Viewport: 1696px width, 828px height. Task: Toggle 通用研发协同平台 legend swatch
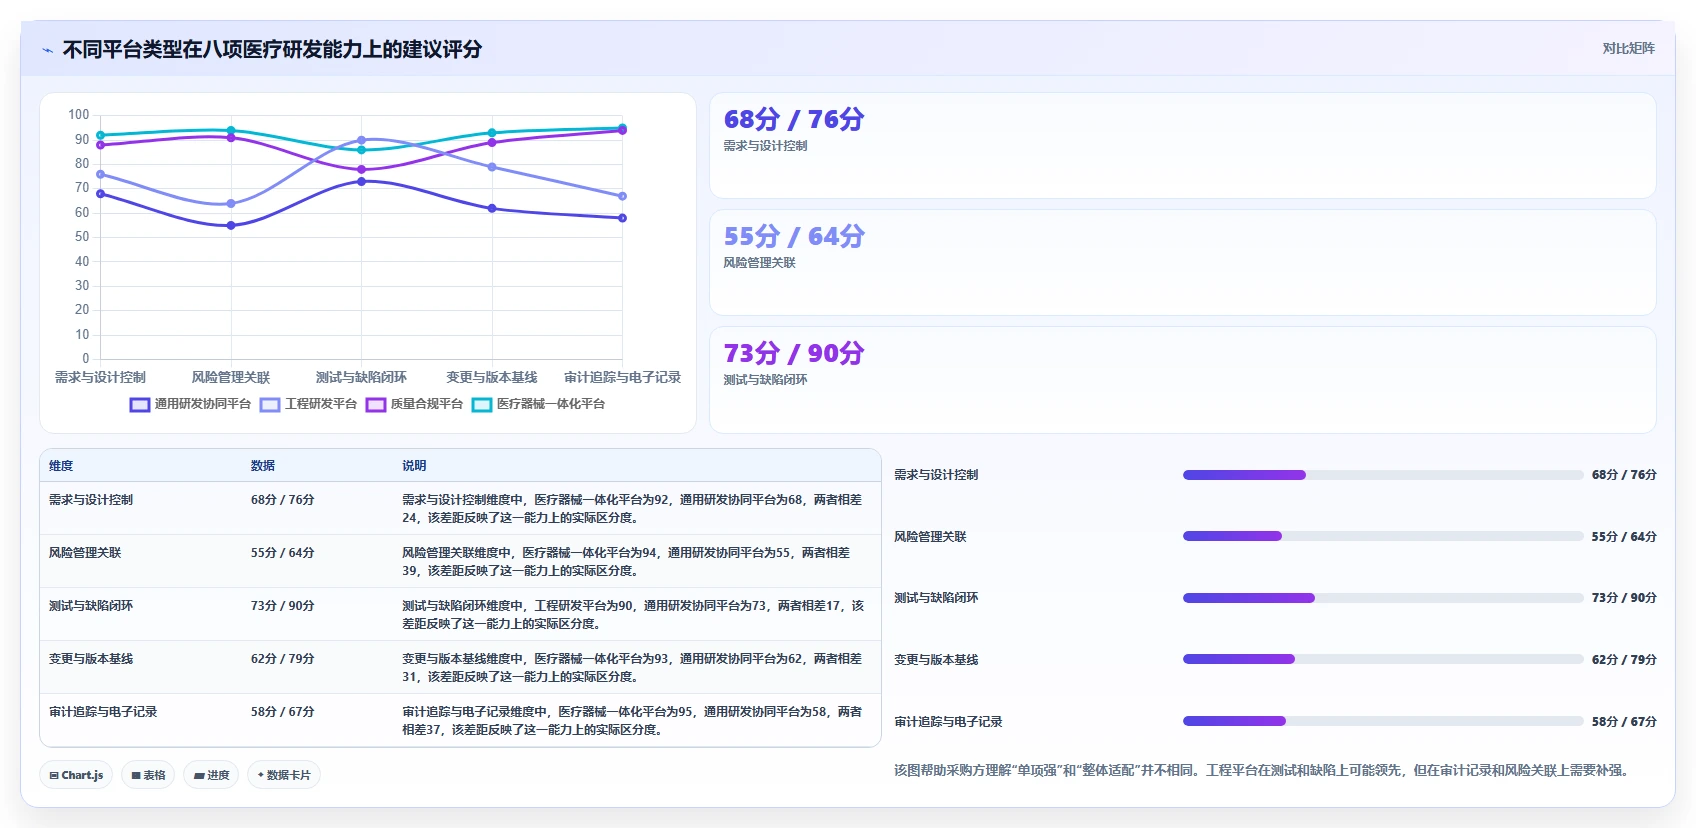point(140,405)
